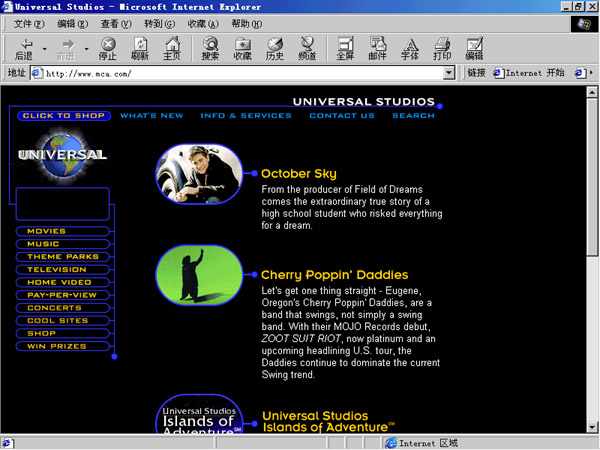Viewport: 600px width, 450px height.
Task: Expand the address bar URL dropdown
Action: (x=448, y=73)
